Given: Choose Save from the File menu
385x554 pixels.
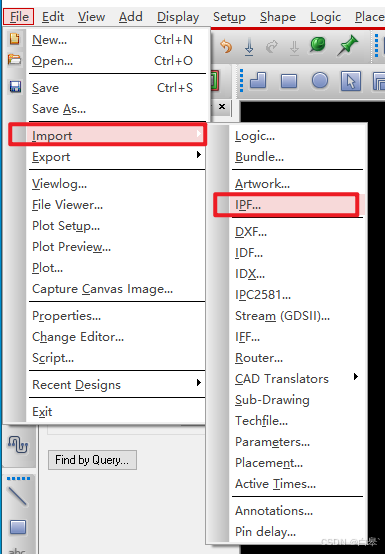Looking at the screenshot, I should tap(117, 88).
